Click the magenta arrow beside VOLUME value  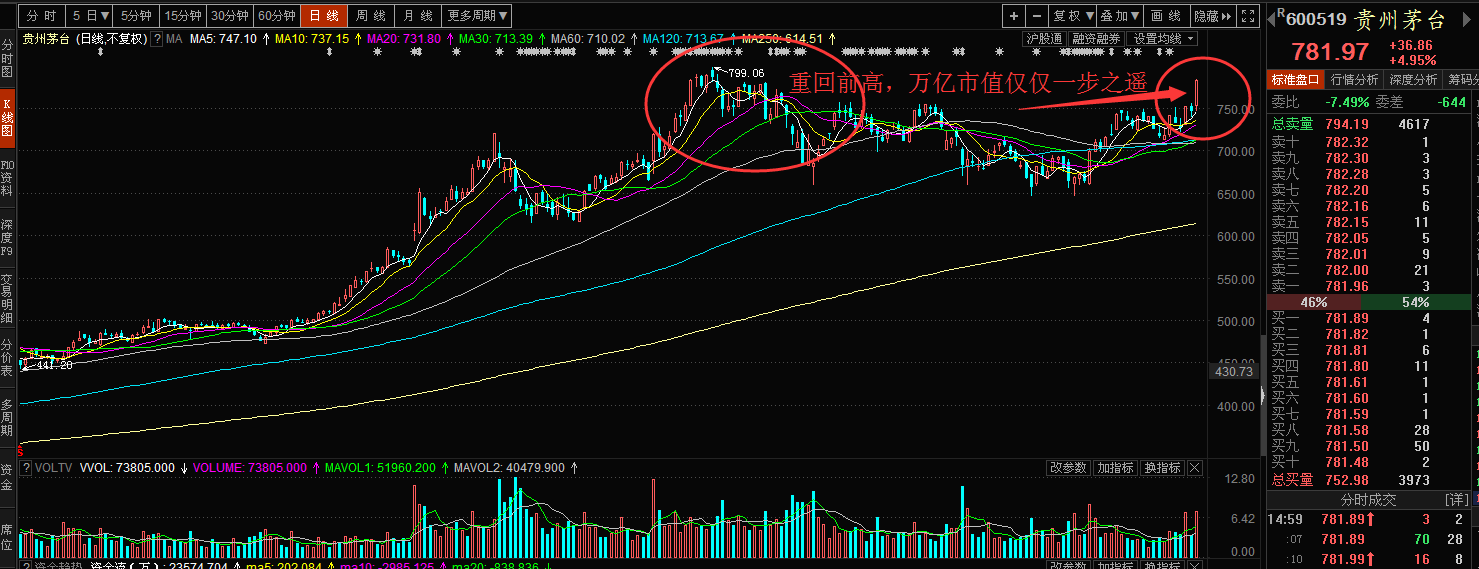click(317, 468)
